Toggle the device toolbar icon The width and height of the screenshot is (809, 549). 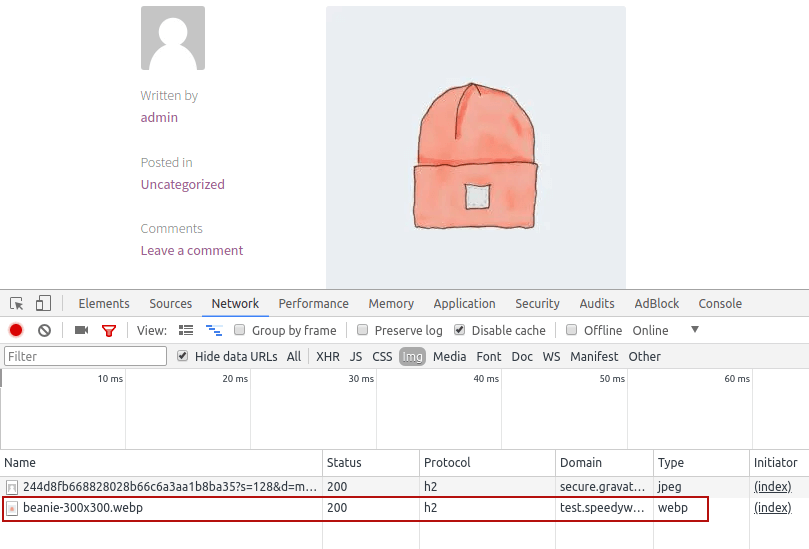coord(43,303)
